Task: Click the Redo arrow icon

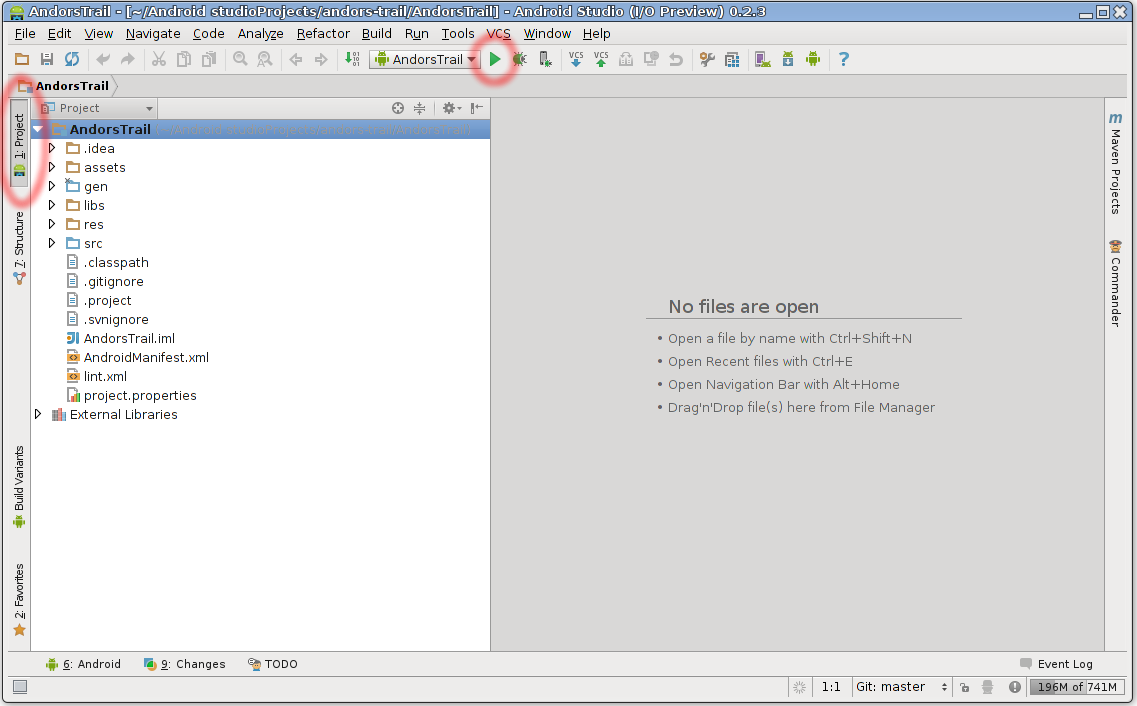Action: [128, 59]
